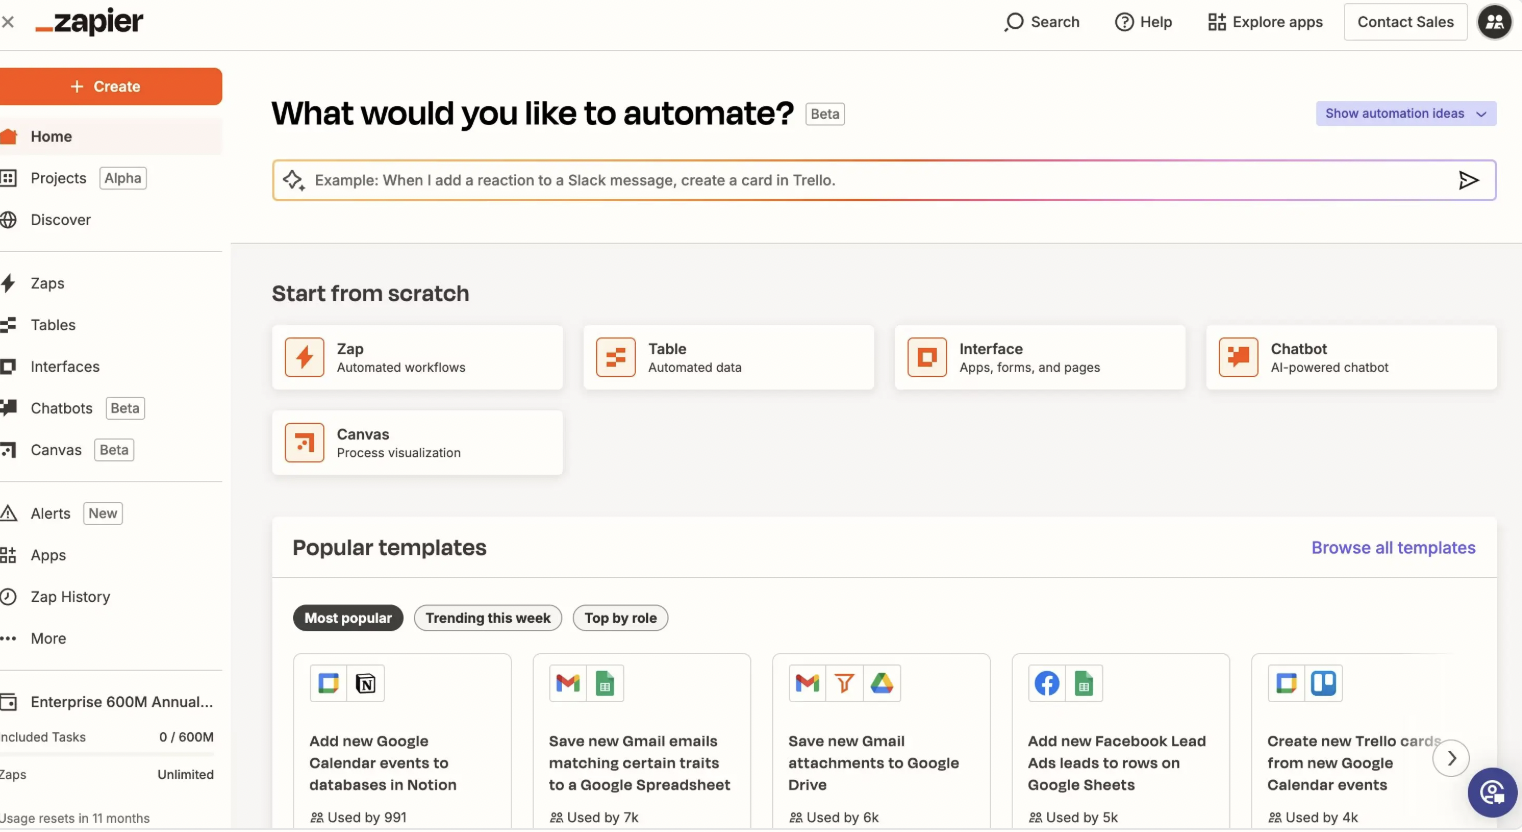Select the Top by role filter
This screenshot has height=832, width=1522.
[620, 618]
